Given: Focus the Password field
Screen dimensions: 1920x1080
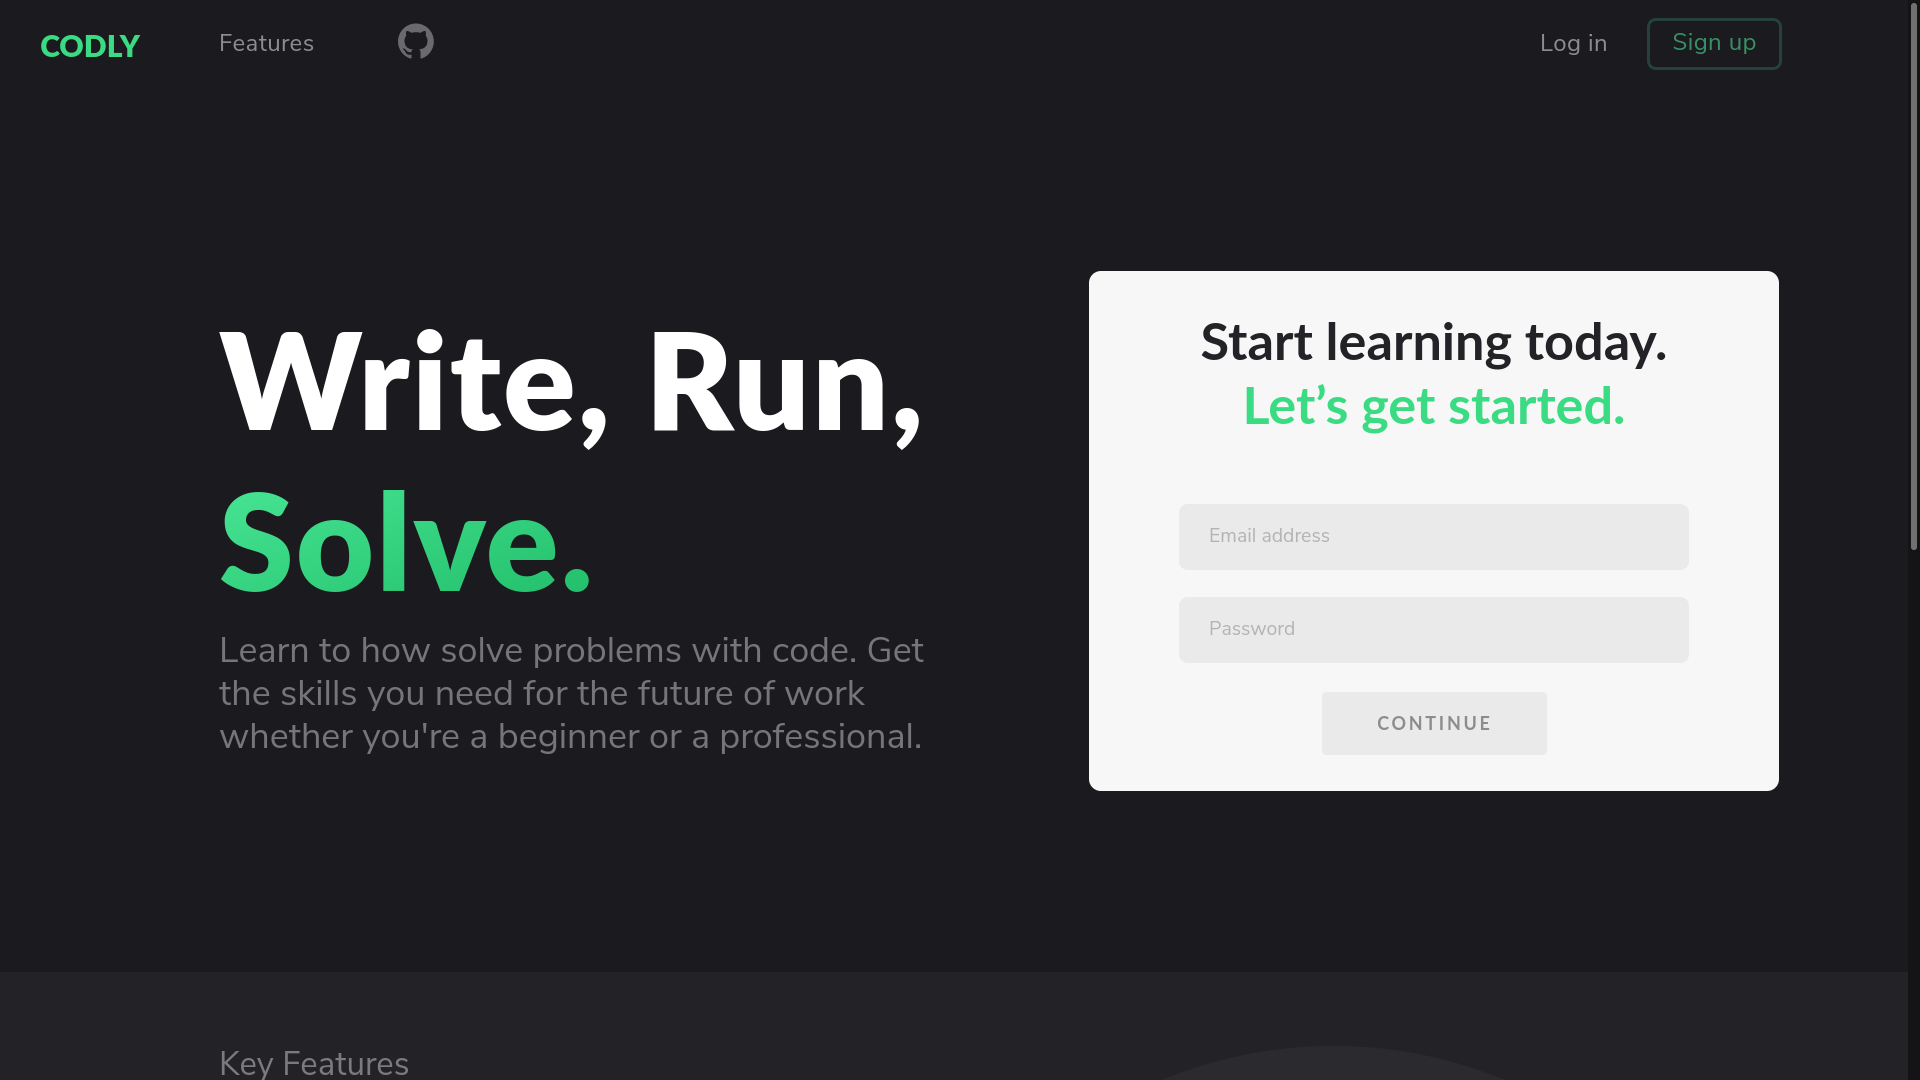Looking at the screenshot, I should 1433,630.
